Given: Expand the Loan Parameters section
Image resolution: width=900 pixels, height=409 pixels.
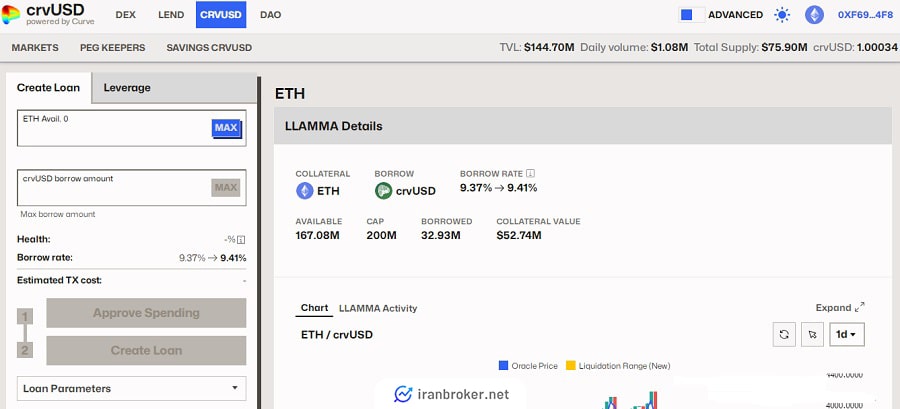Looking at the screenshot, I should 132,388.
